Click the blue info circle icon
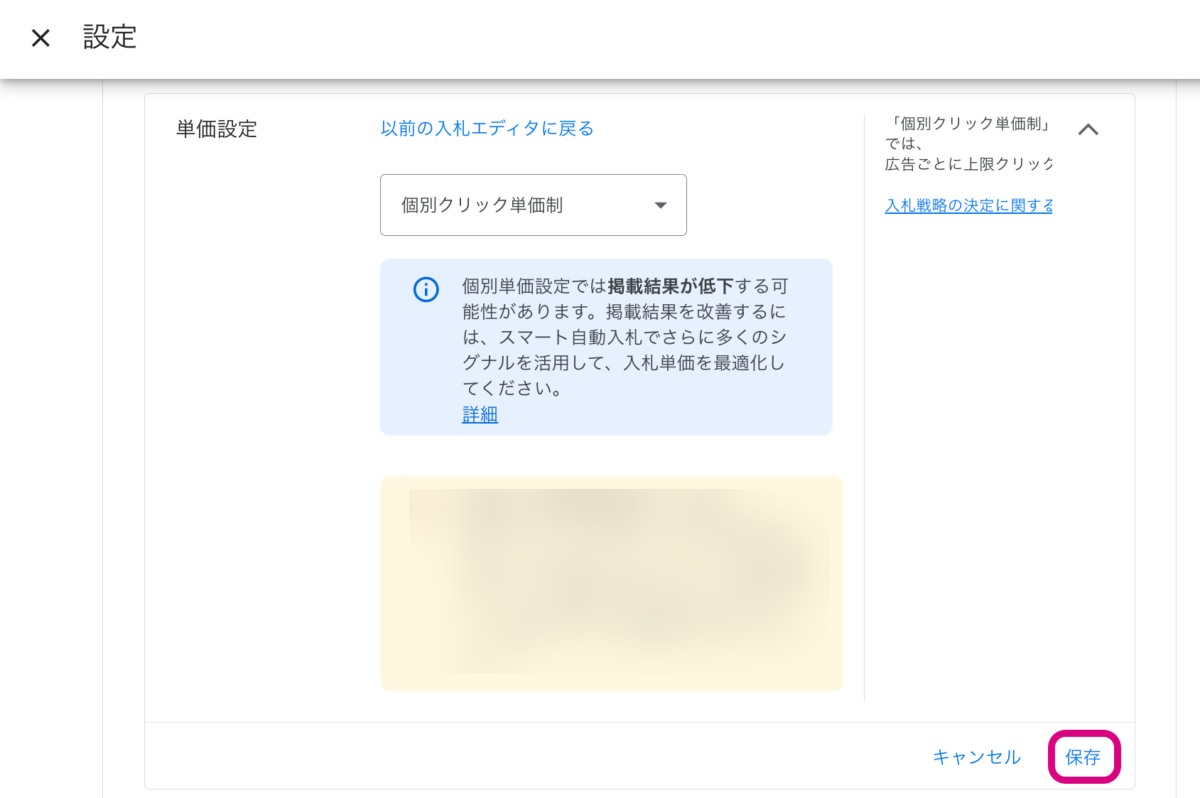Screen dimensions: 1200x798 426,290
